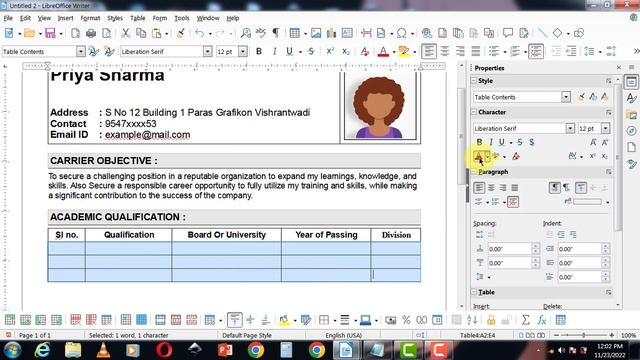Toggle Italic in the formatting toolbar
This screenshot has height=360, width=640.
point(274,51)
